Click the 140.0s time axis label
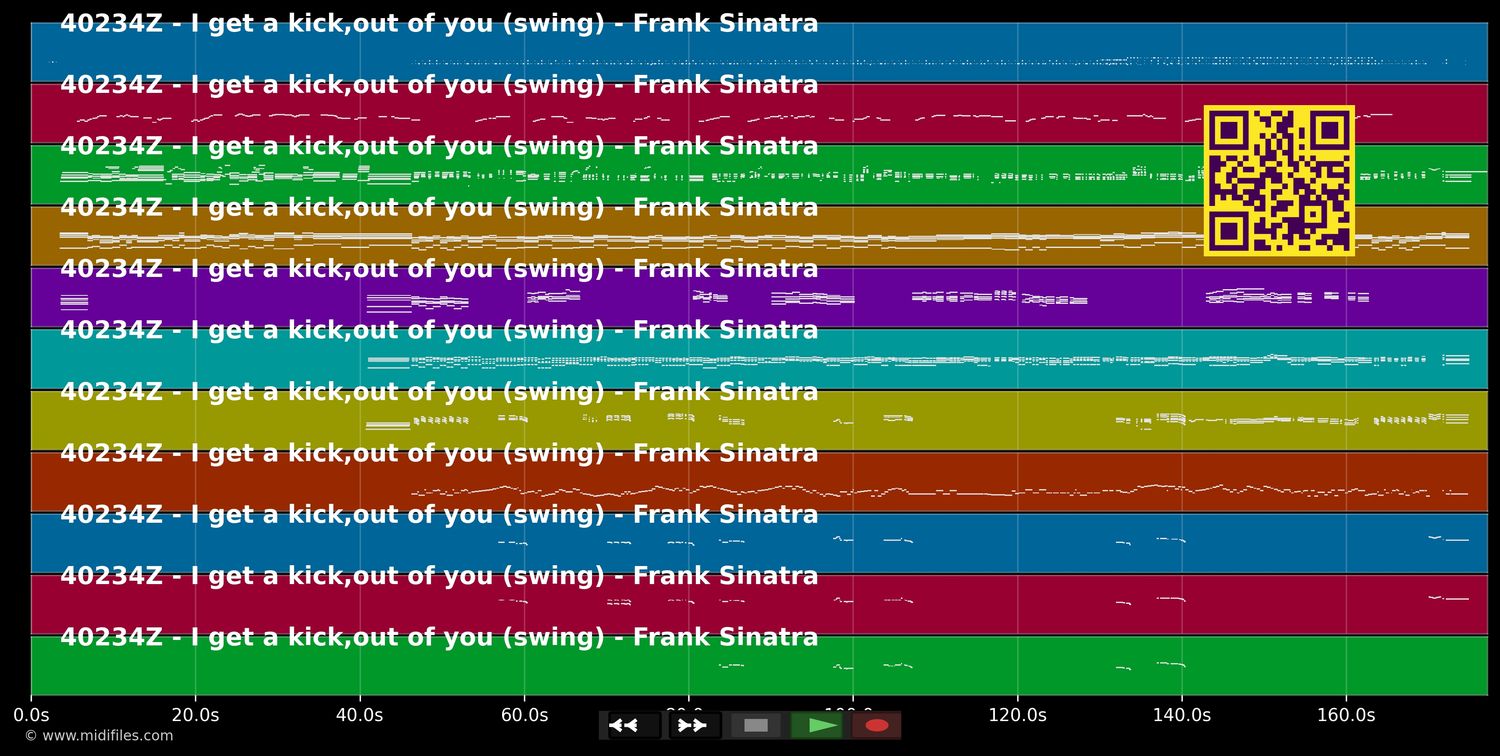Screen dimensions: 1500x756 1182,715
